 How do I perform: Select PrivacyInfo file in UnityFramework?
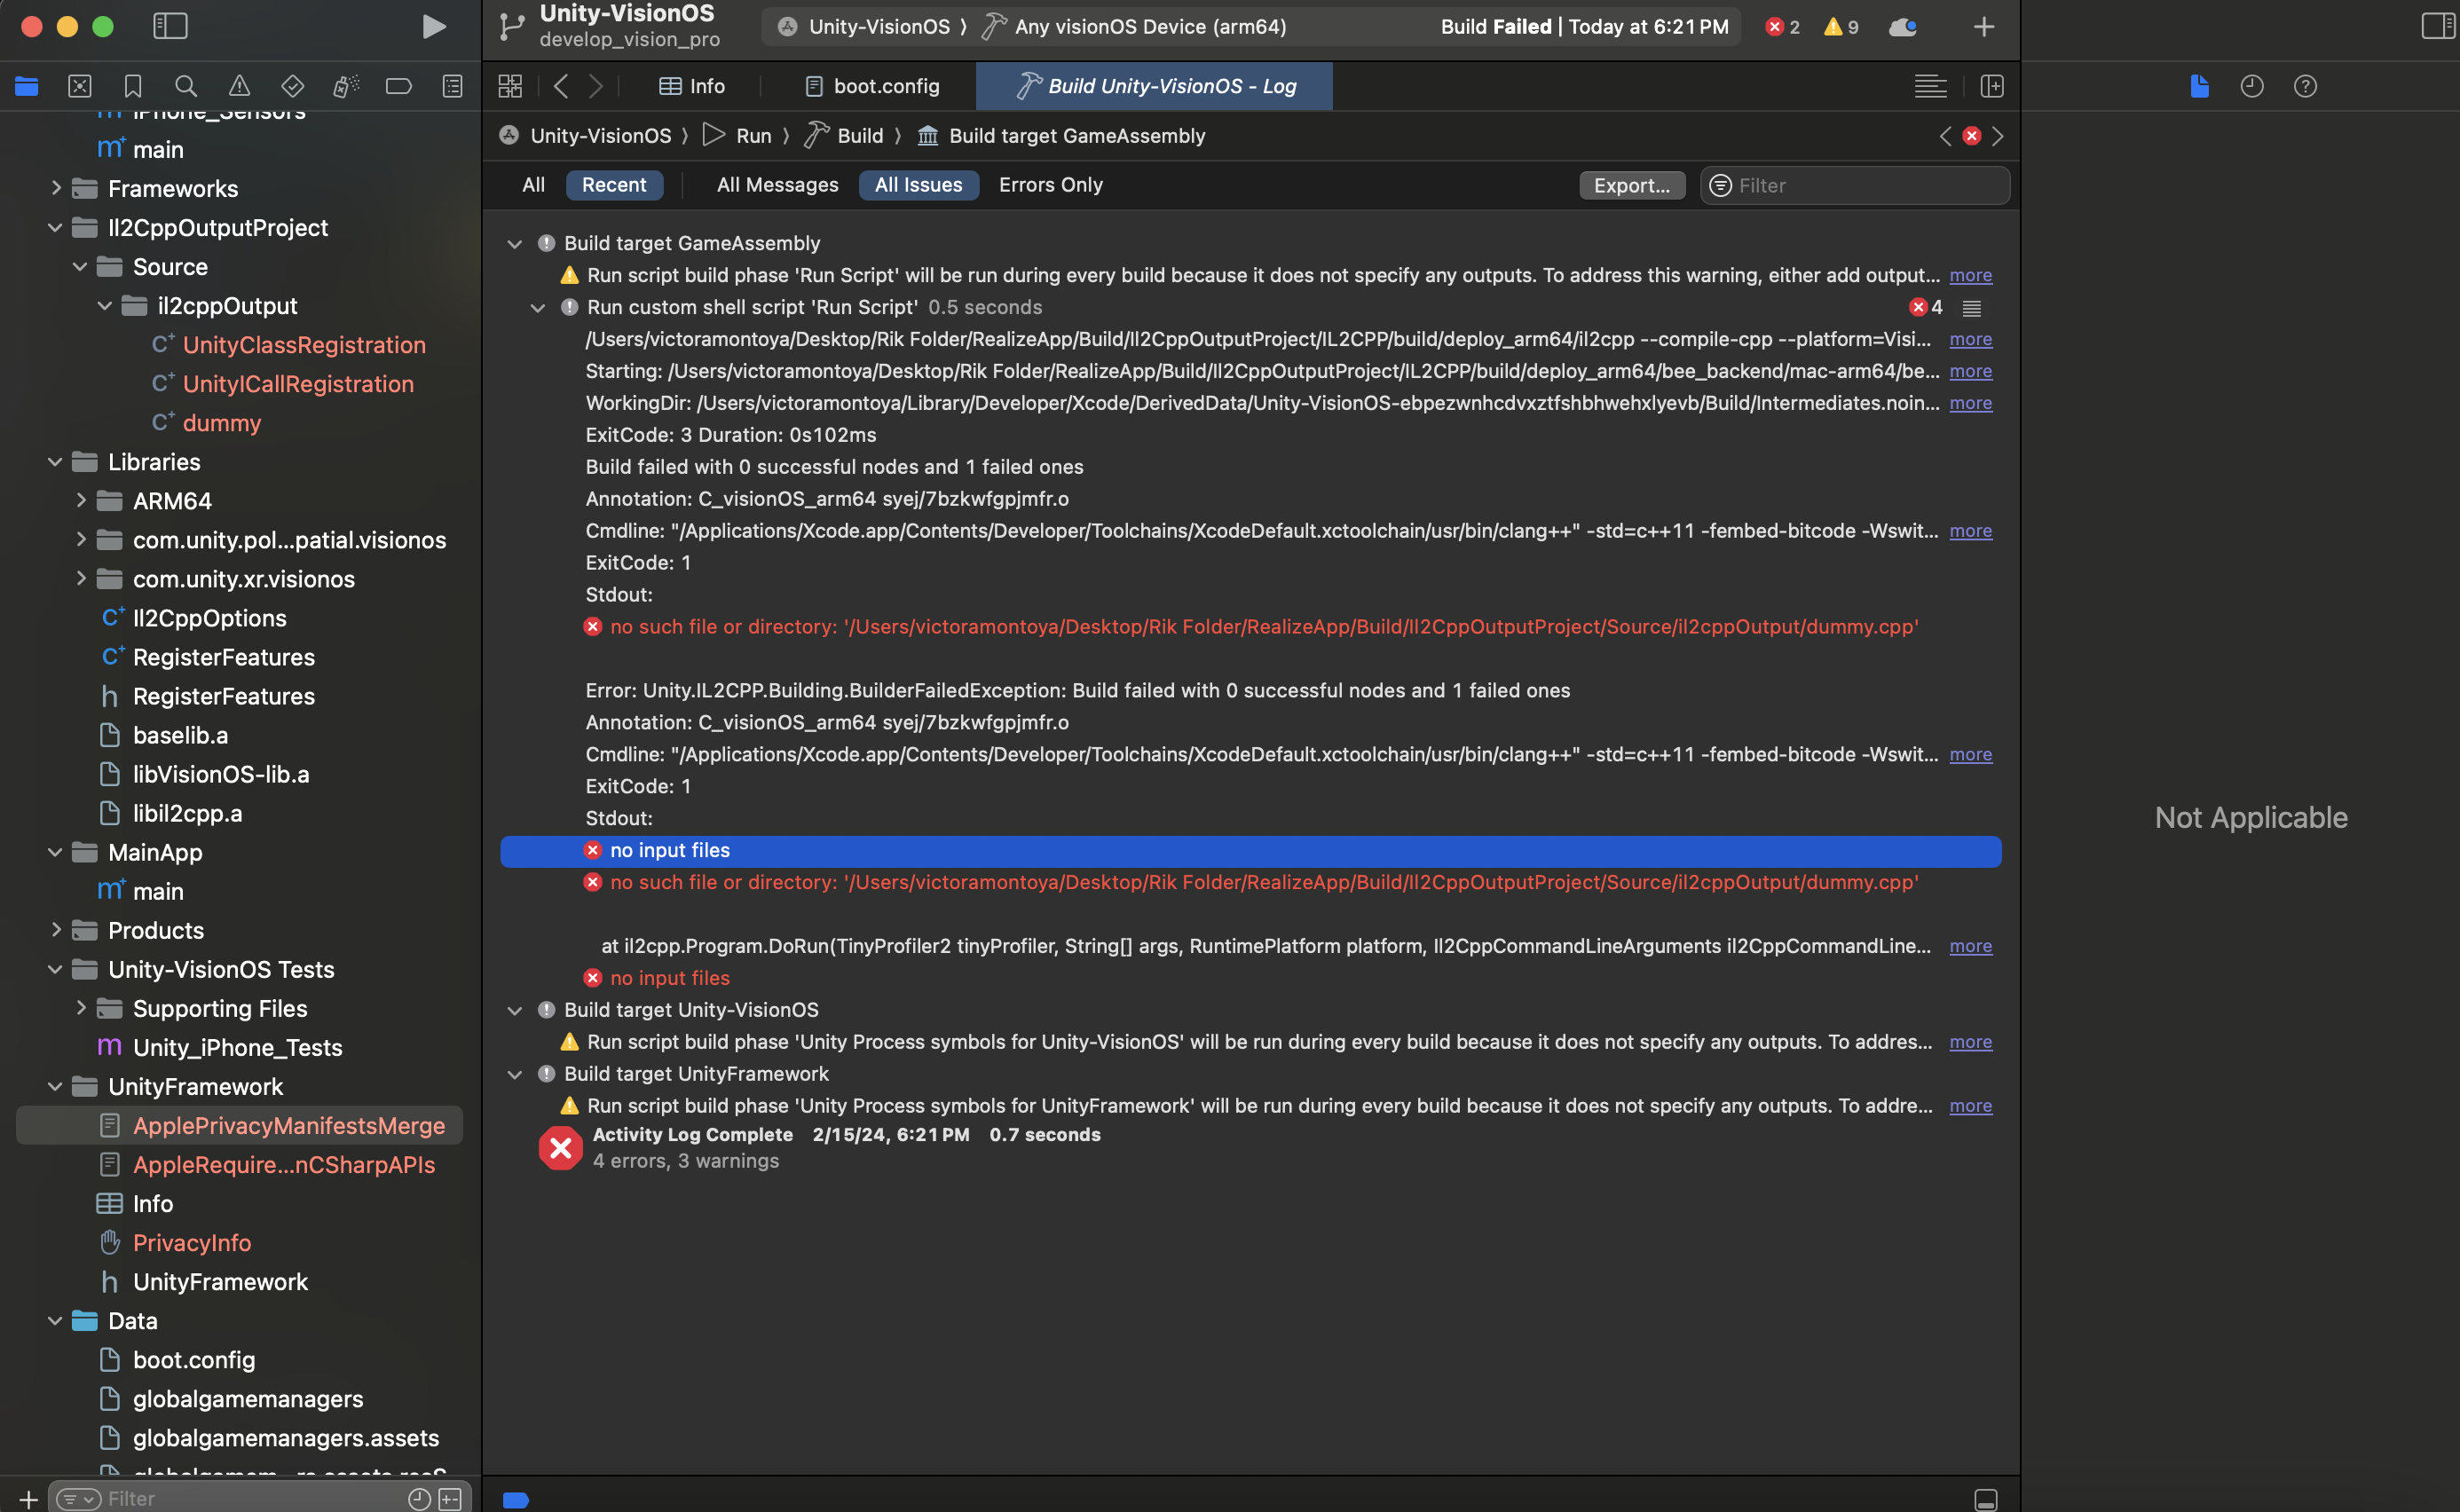pos(192,1243)
